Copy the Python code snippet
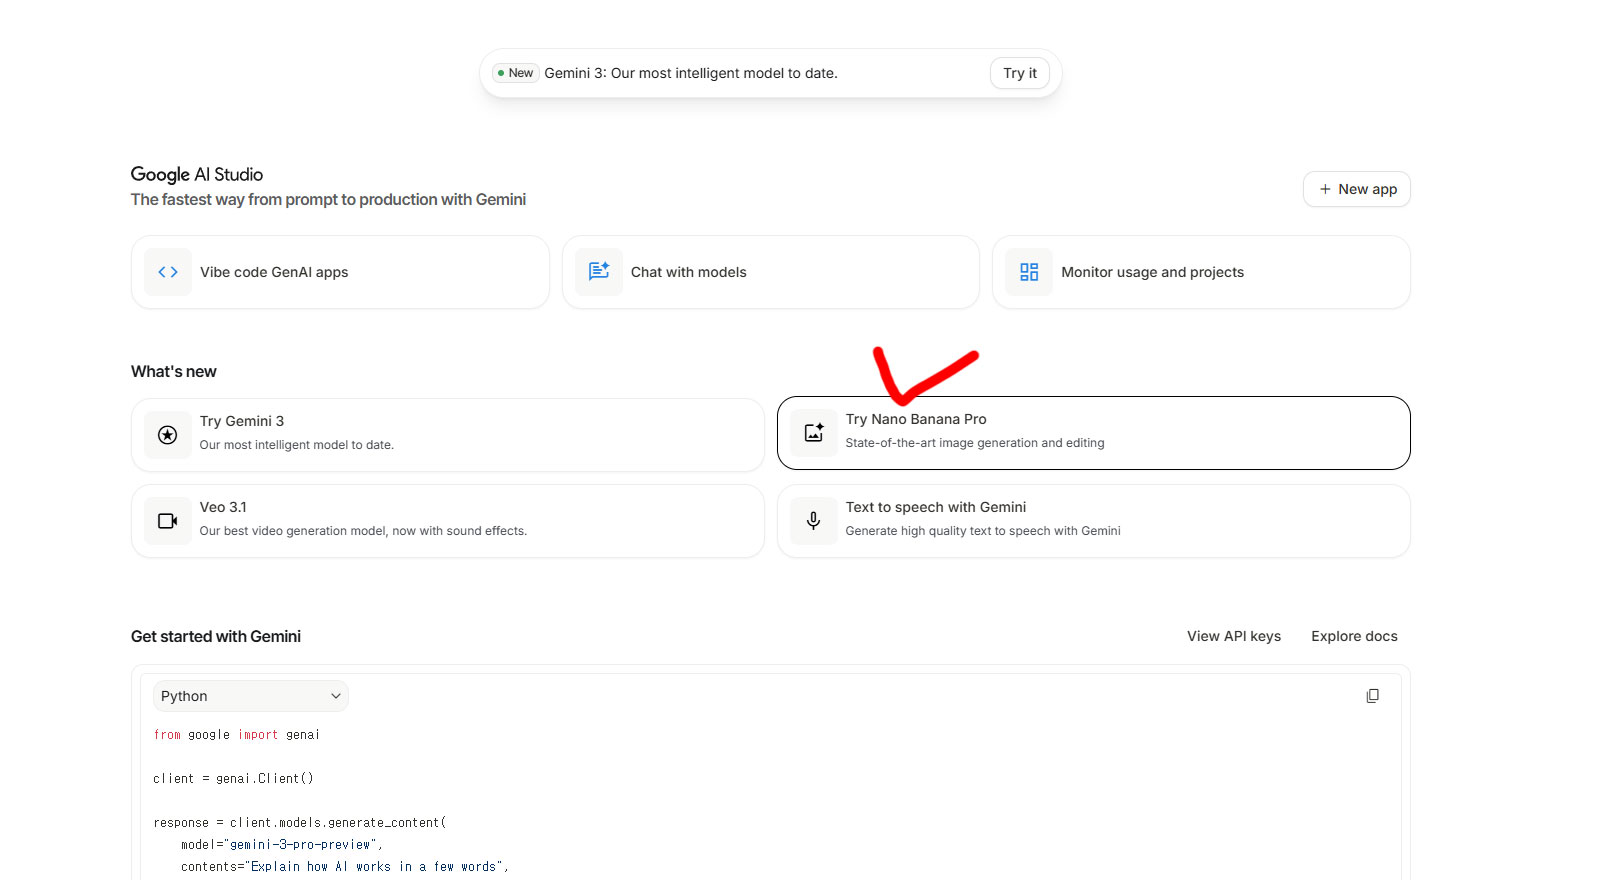Screen dimensions: 1604x880 click(x=1372, y=696)
